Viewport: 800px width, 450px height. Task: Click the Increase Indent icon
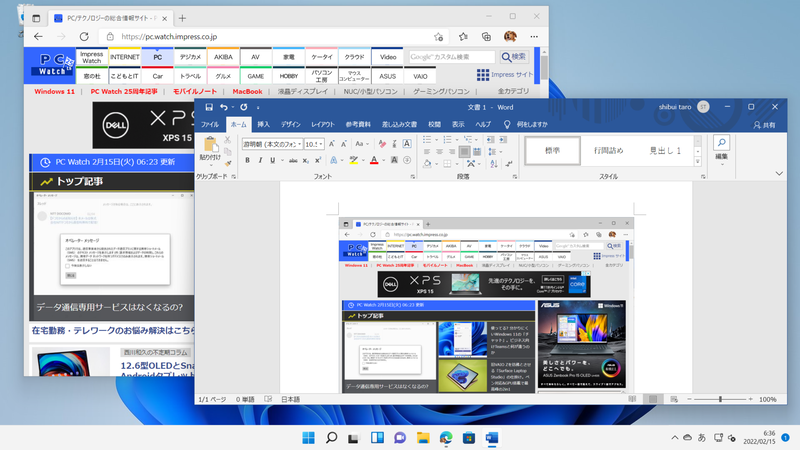pos(503,140)
